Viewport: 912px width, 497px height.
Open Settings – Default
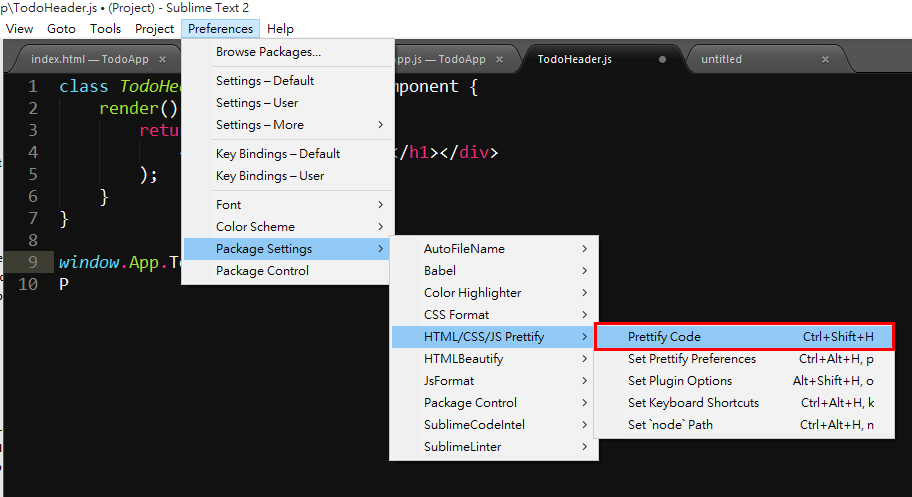[x=288, y=81]
